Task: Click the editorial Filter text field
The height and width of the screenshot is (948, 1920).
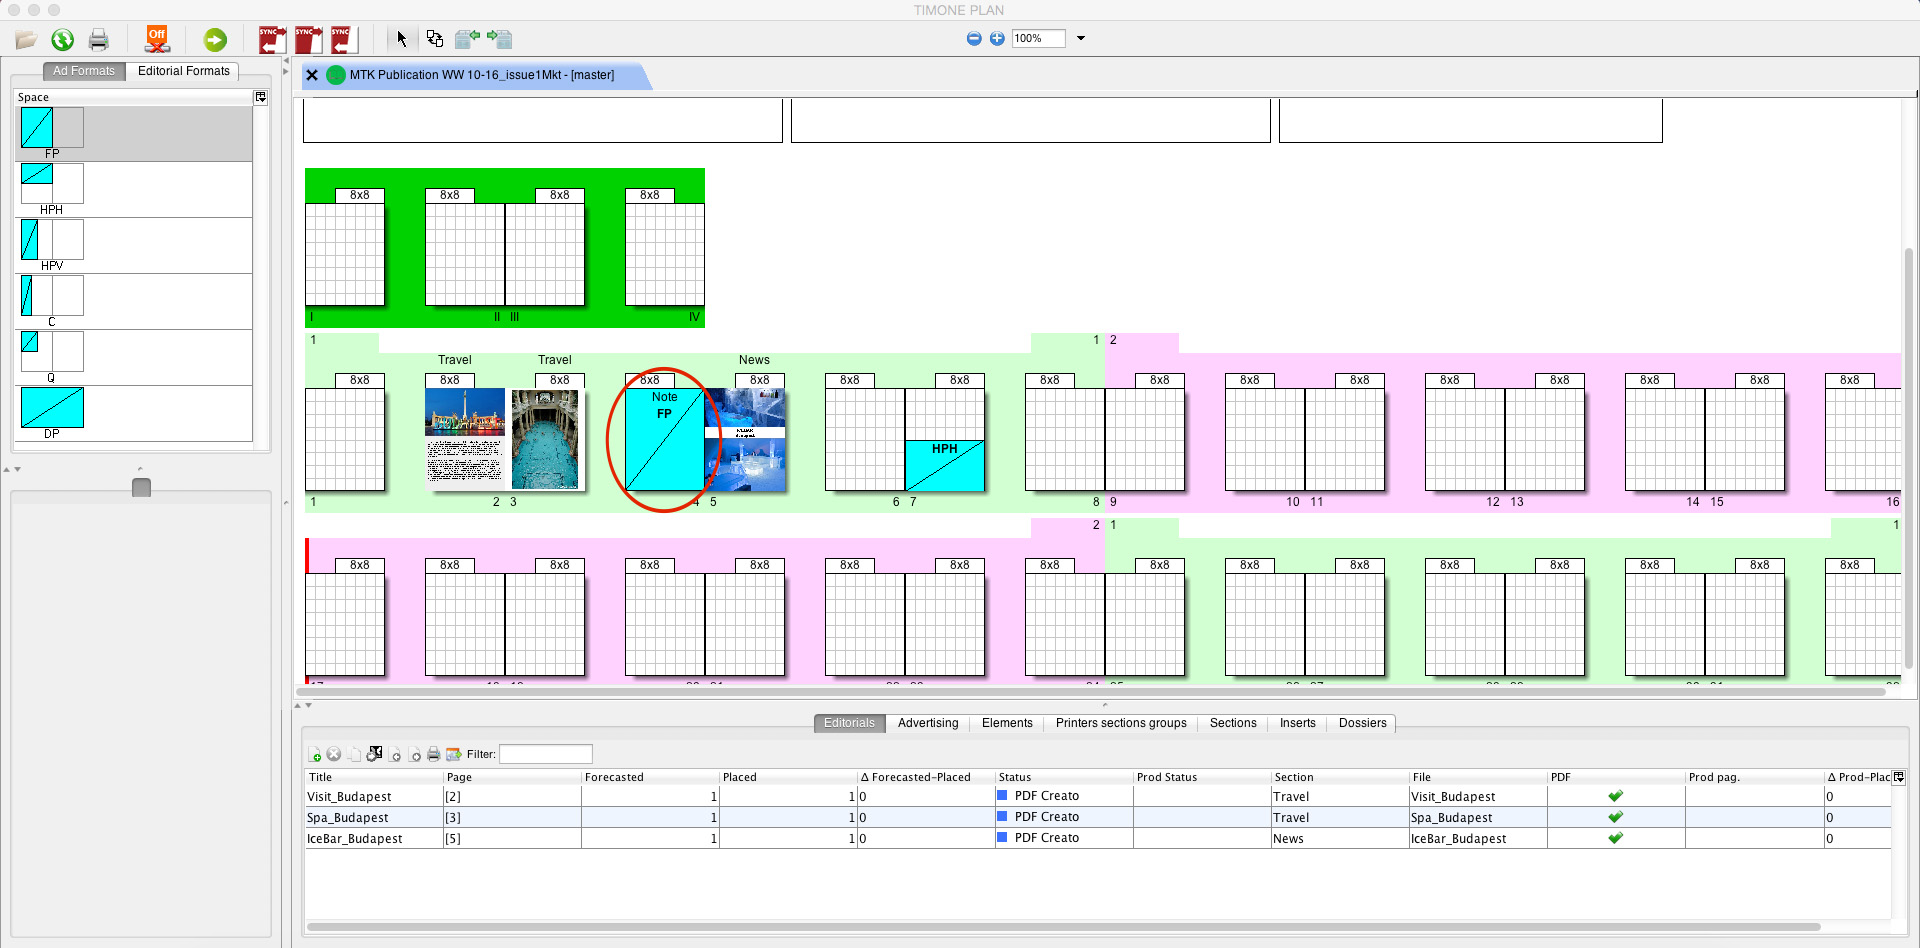Action: tap(546, 754)
